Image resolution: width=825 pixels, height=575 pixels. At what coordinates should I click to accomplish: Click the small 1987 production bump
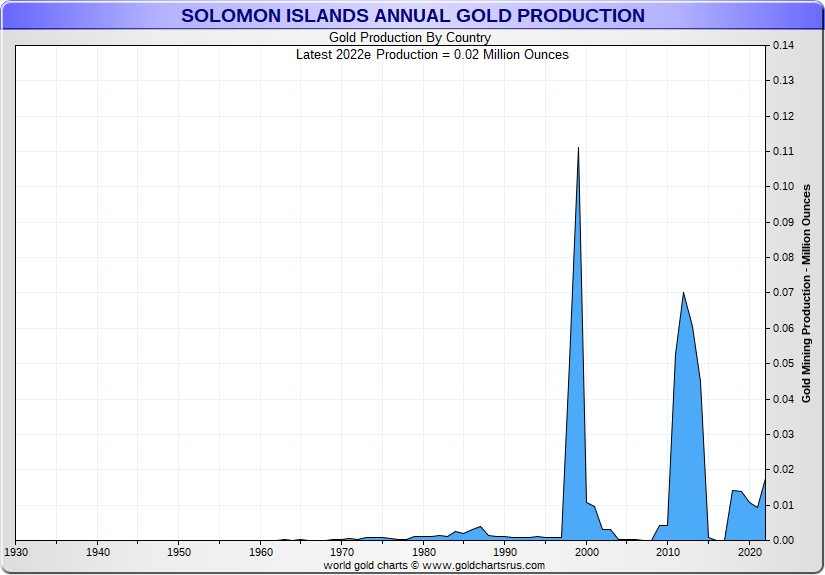479,527
